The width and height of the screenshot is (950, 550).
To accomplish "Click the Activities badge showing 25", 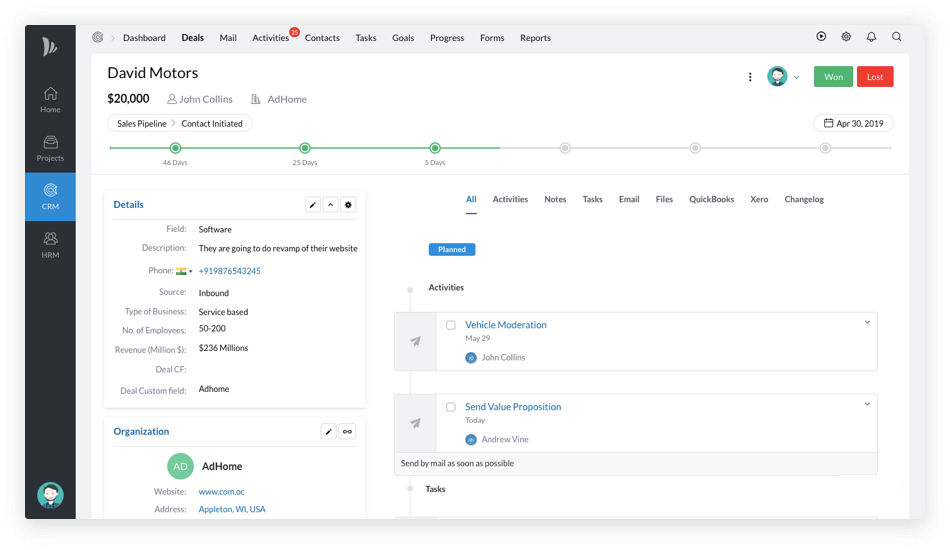I will (294, 32).
